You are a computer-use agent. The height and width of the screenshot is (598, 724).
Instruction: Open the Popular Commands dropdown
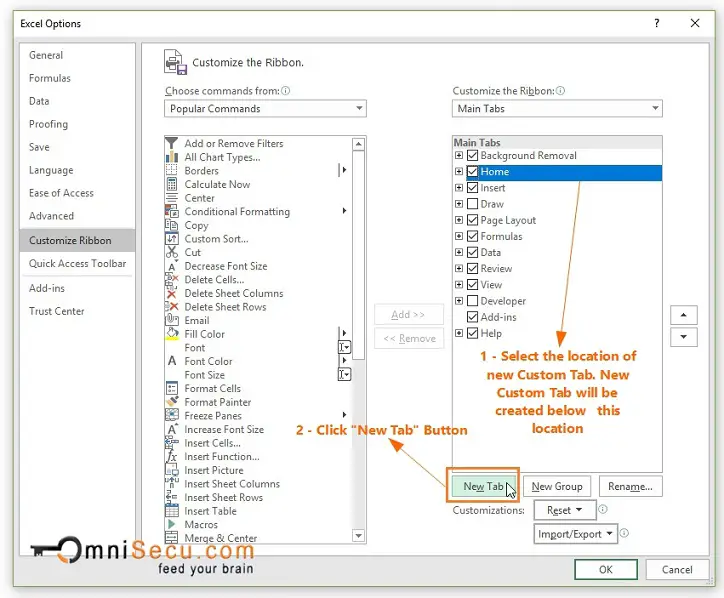click(265, 109)
